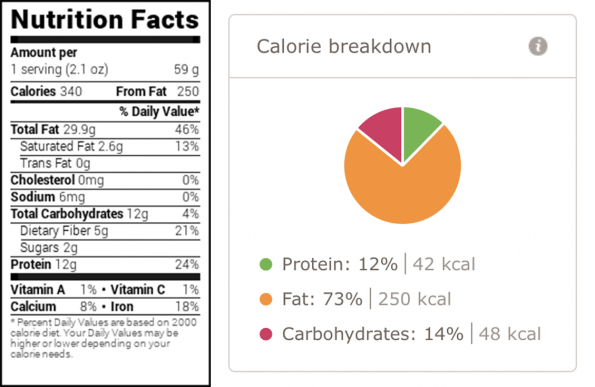Click the info icon beside Calorie breakdown
595x387 pixels.
point(538,46)
